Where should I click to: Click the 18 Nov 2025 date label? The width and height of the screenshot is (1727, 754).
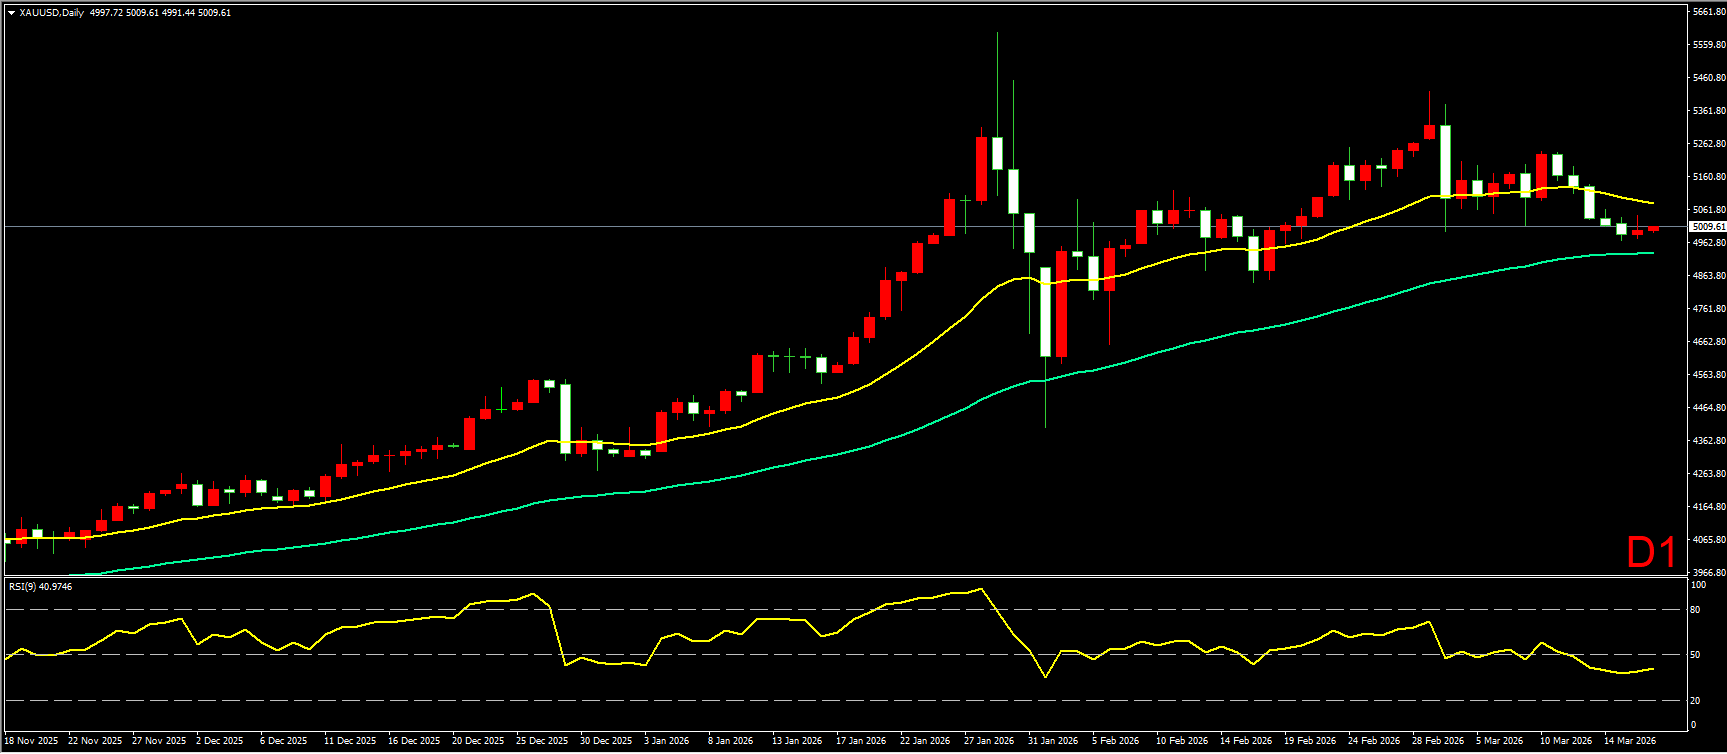click(30, 741)
